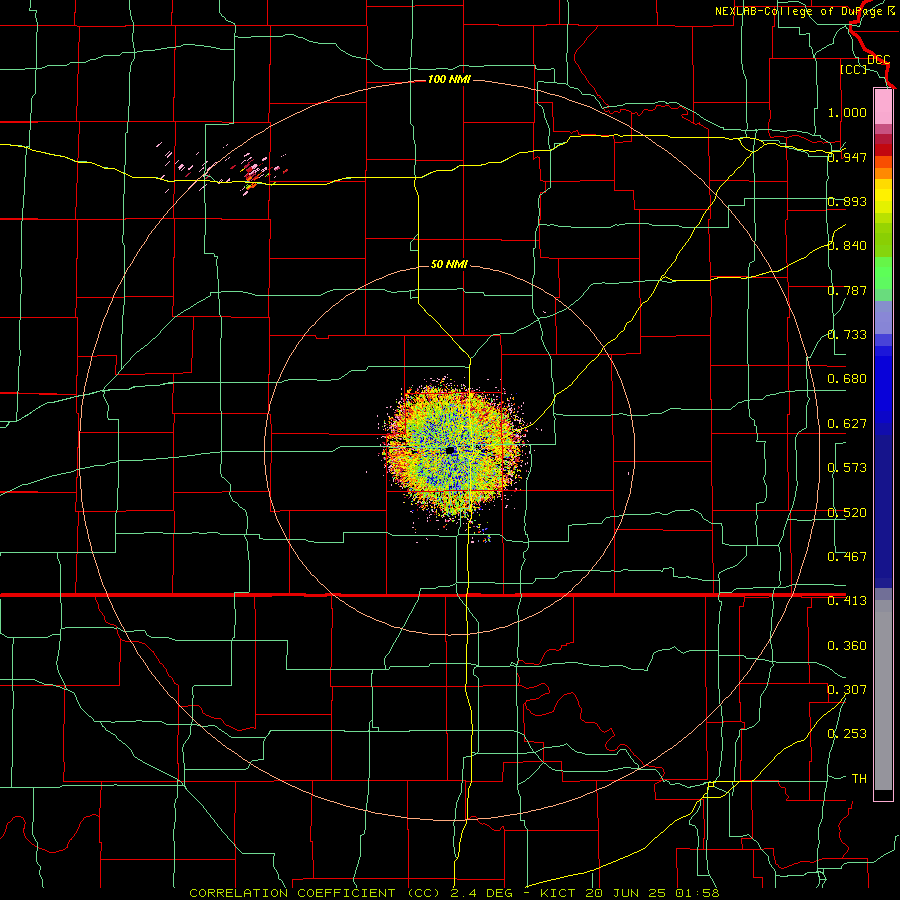Click the black radar site dot at center
900x900 pixels.
coord(451,451)
